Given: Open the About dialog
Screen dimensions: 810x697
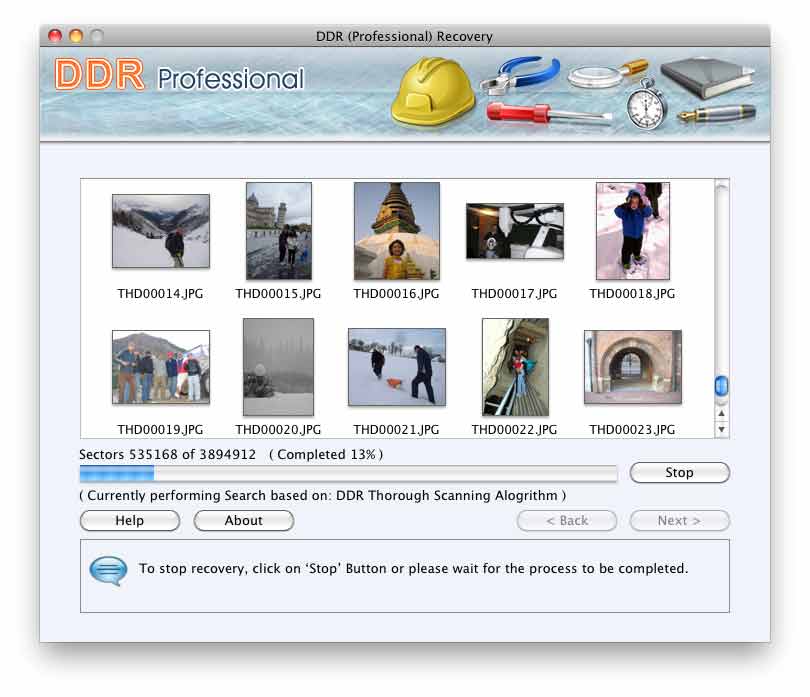Looking at the screenshot, I should [244, 521].
